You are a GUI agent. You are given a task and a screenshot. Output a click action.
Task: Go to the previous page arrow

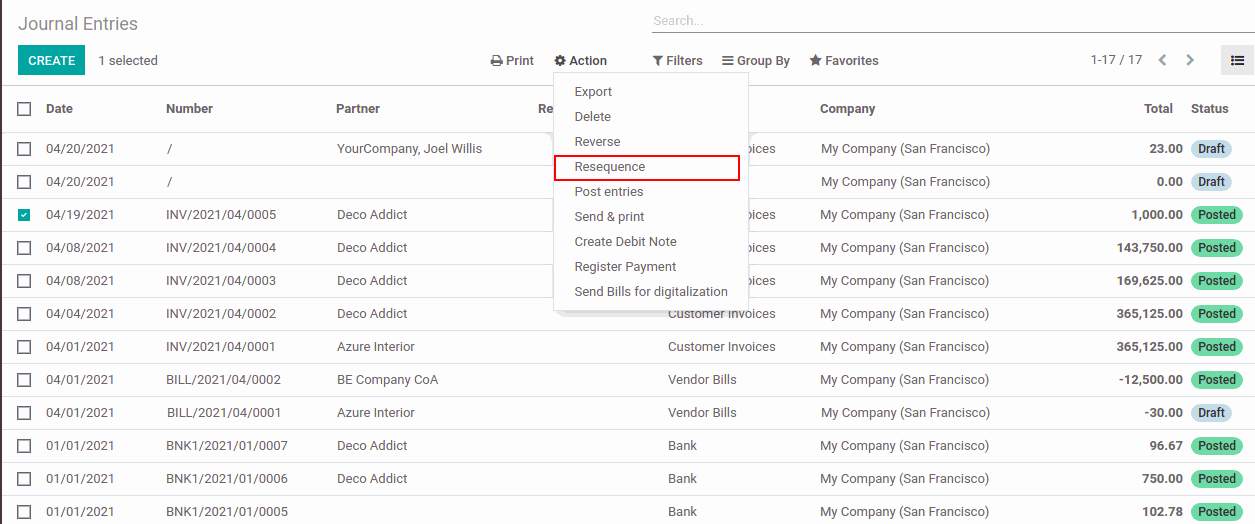(1162, 61)
